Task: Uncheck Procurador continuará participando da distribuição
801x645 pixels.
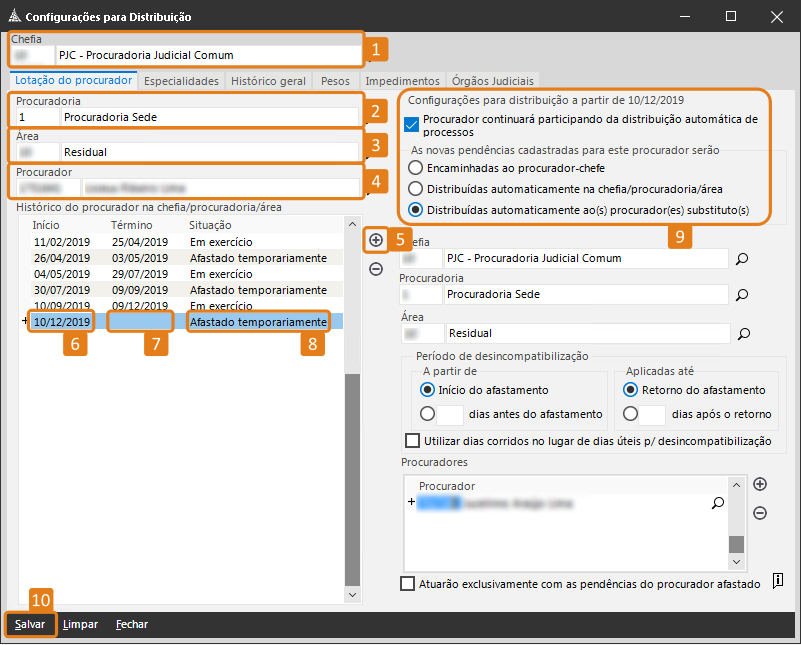Action: tap(412, 125)
